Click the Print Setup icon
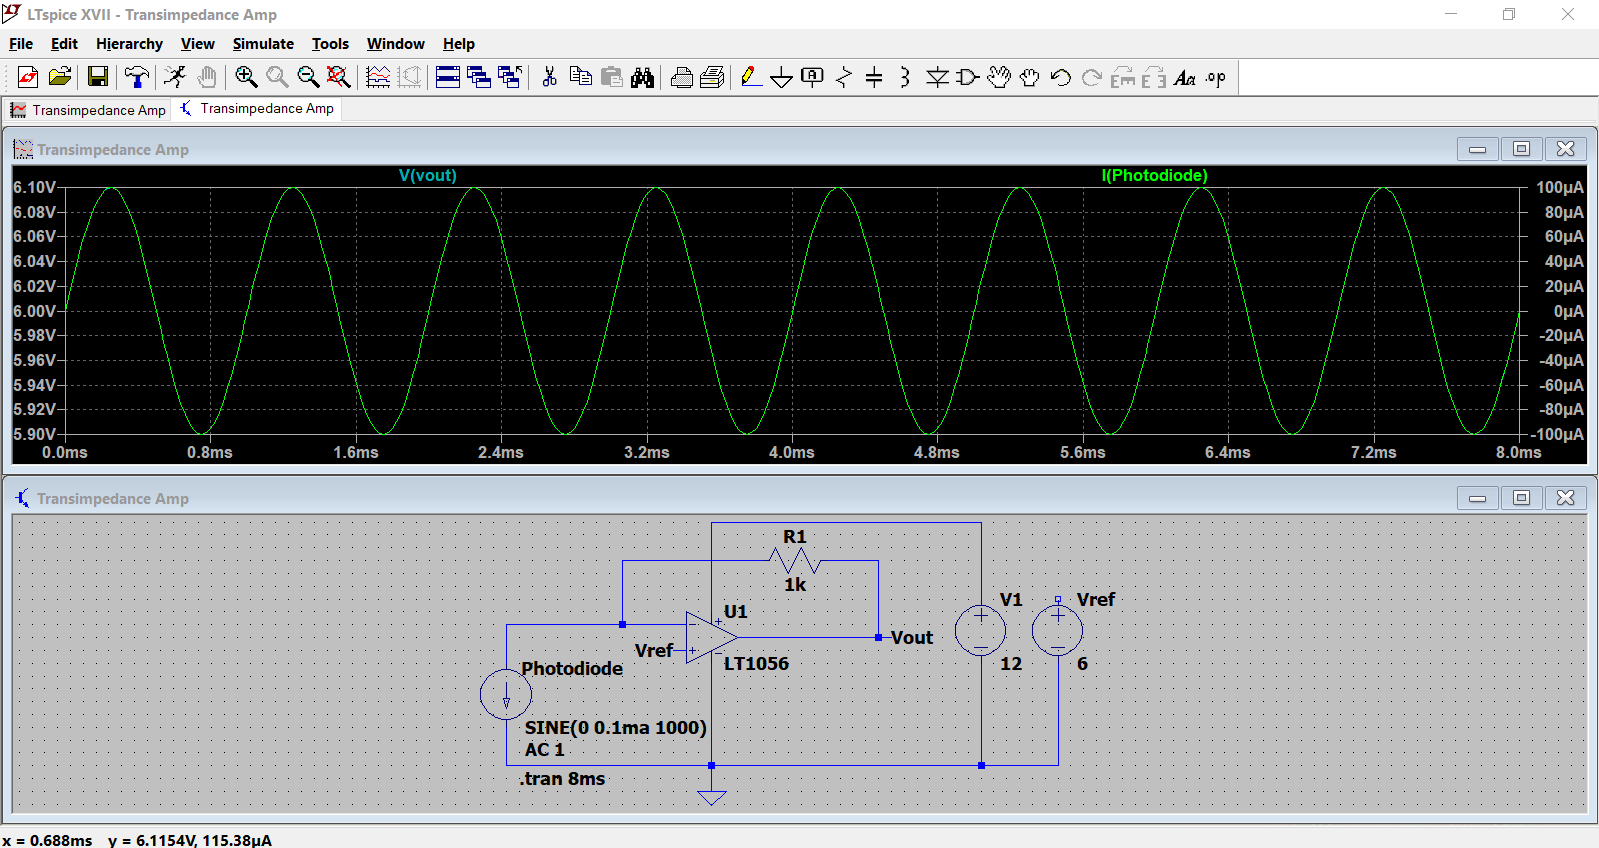This screenshot has height=848, width=1599. [x=682, y=77]
